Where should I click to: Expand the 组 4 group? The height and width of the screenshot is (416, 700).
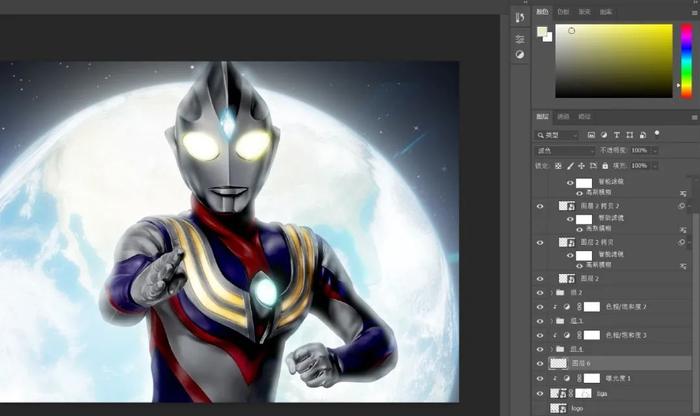point(552,349)
